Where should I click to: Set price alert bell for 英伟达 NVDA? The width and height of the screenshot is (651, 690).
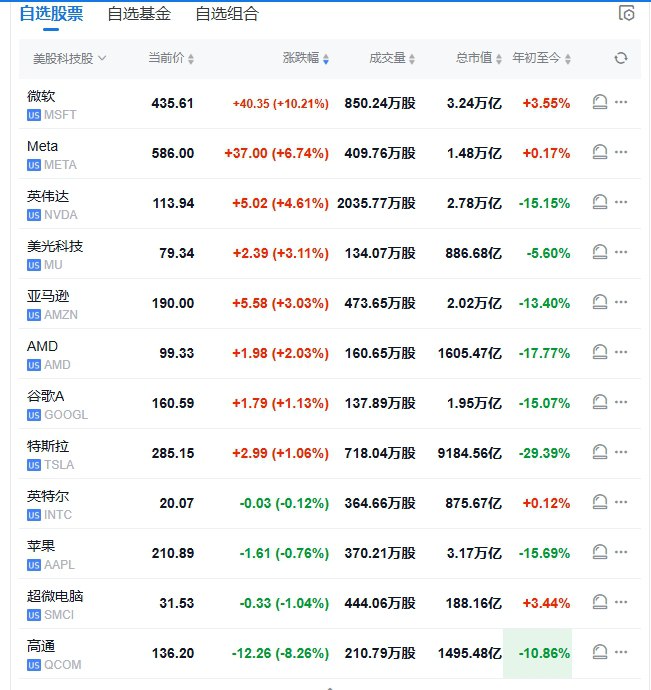coord(600,202)
